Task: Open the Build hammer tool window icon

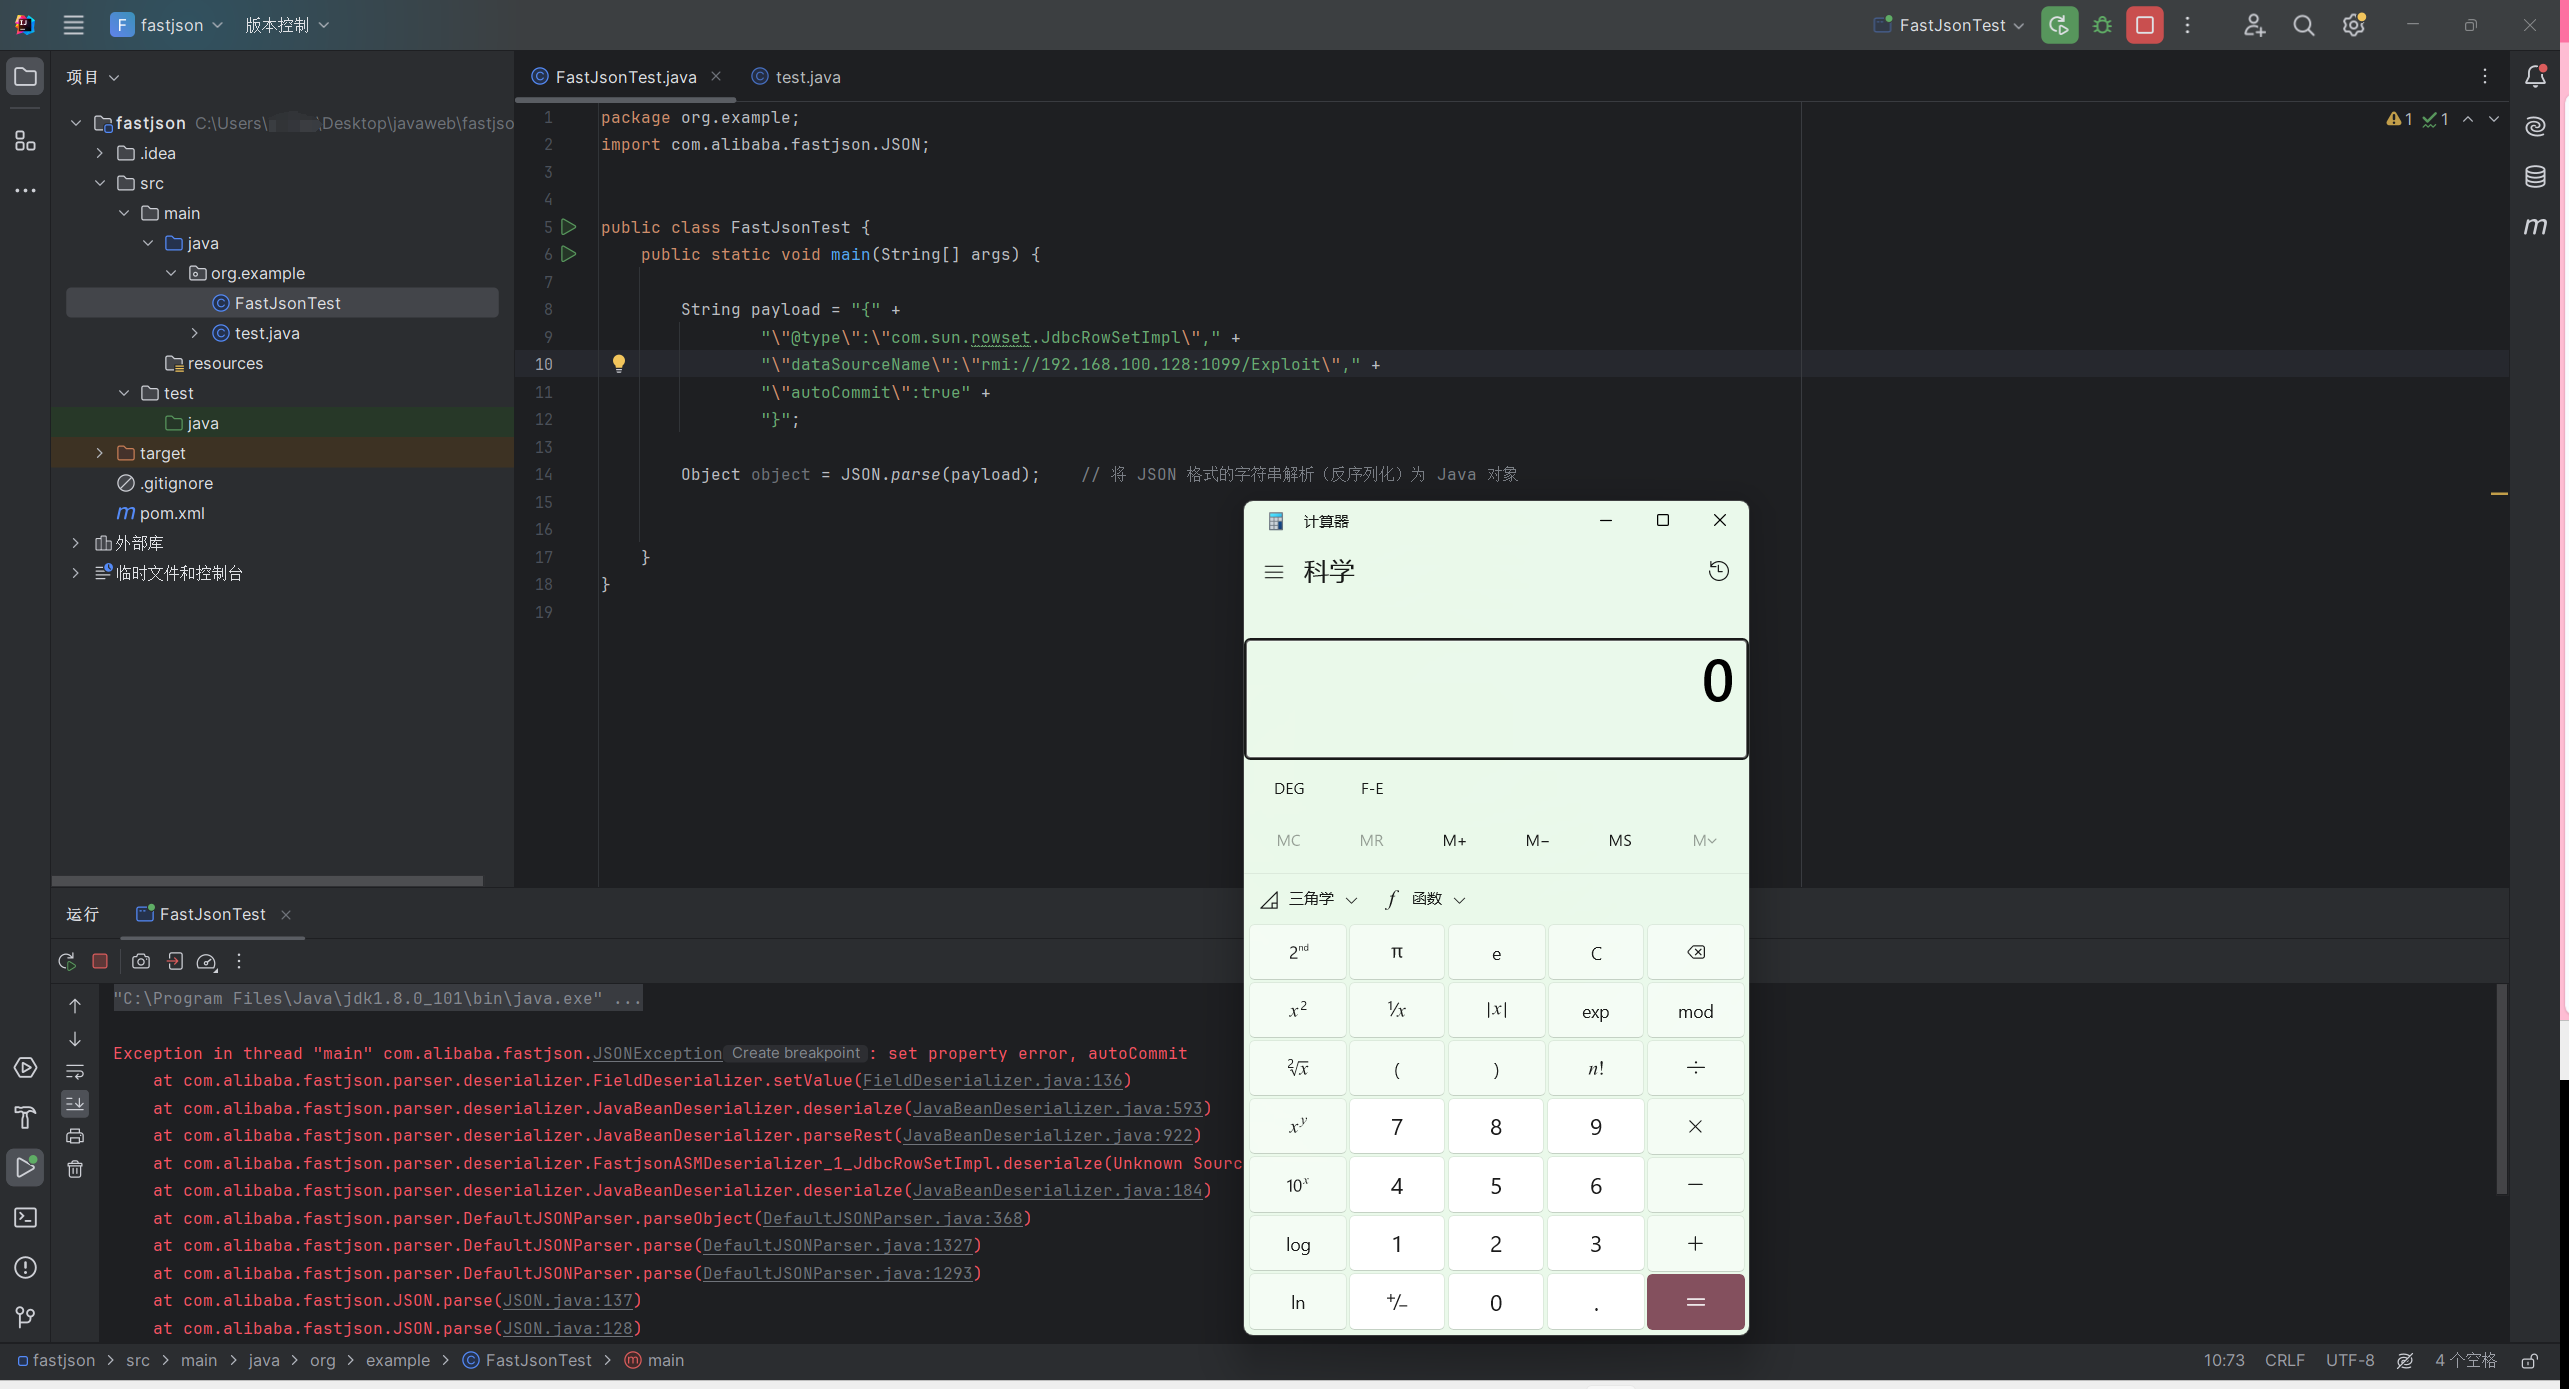Action: pyautogui.click(x=25, y=1118)
